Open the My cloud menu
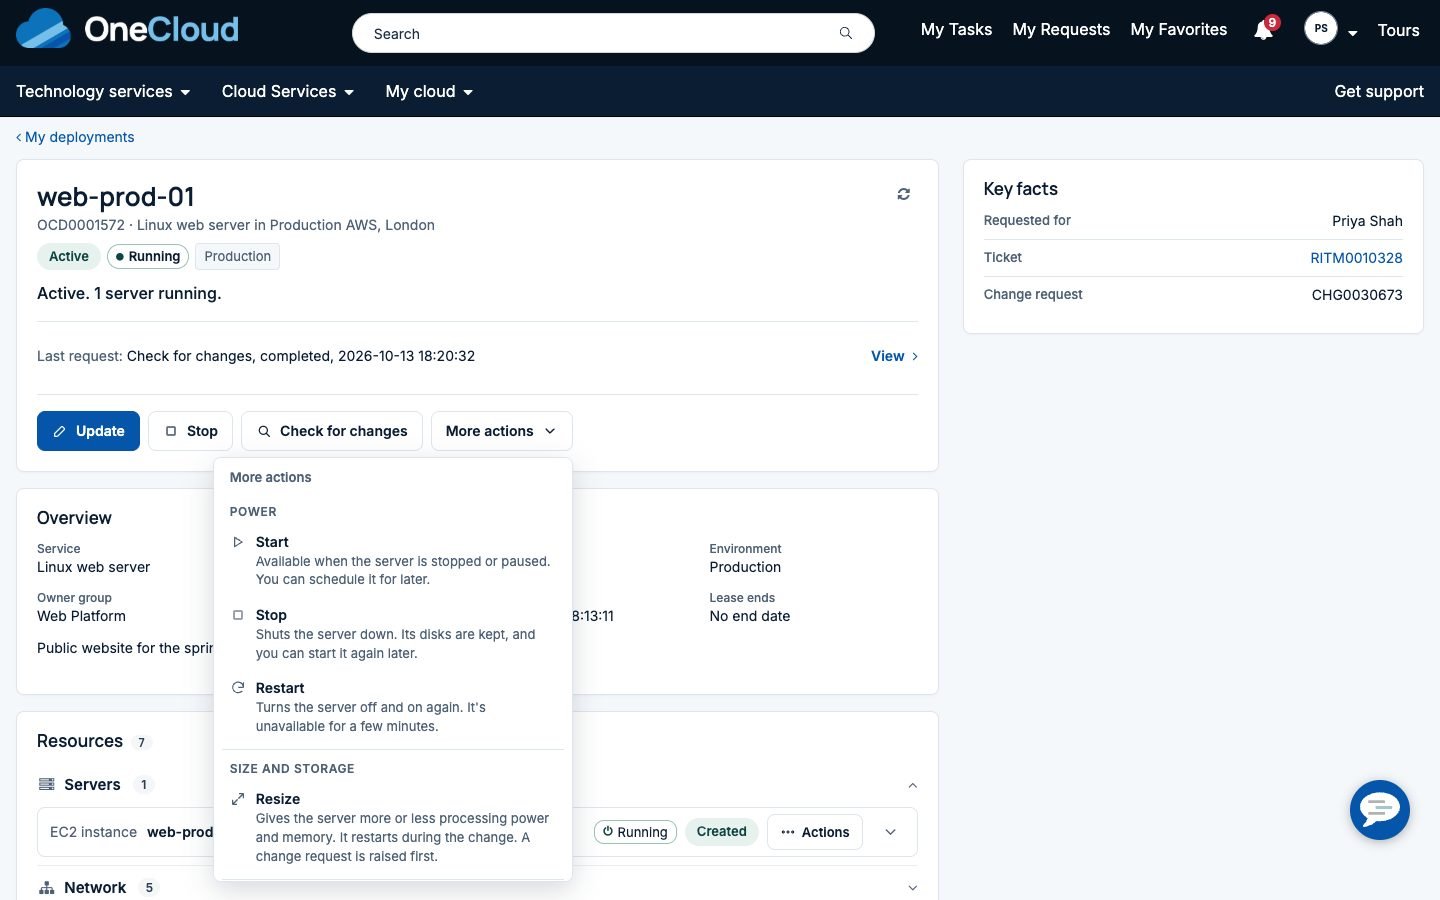This screenshot has height=900, width=1440. (x=429, y=91)
